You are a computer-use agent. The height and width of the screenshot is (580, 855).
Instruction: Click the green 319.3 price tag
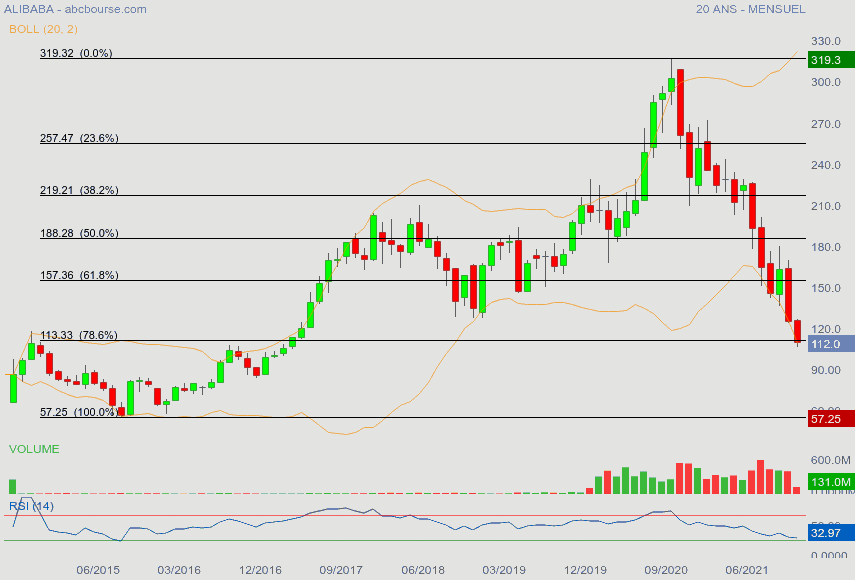coord(831,60)
